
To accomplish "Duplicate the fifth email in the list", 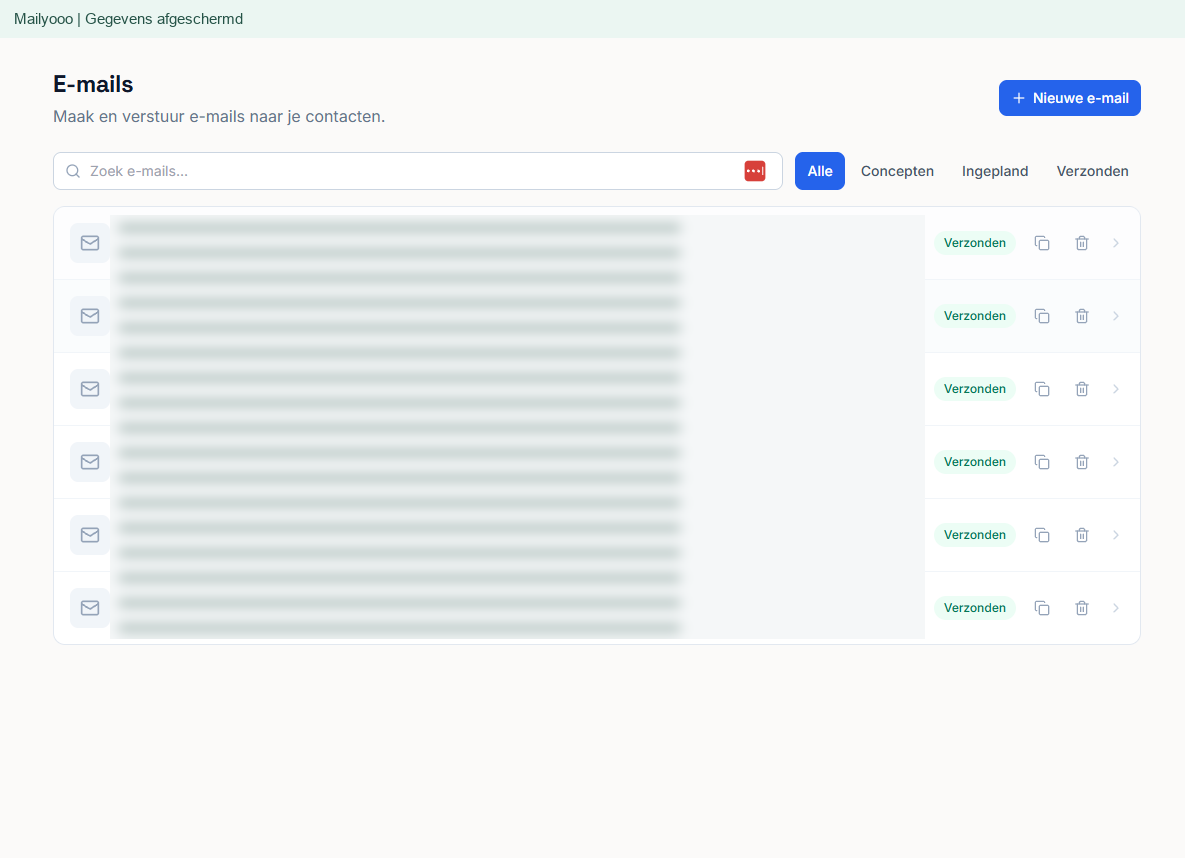I will 1041,535.
